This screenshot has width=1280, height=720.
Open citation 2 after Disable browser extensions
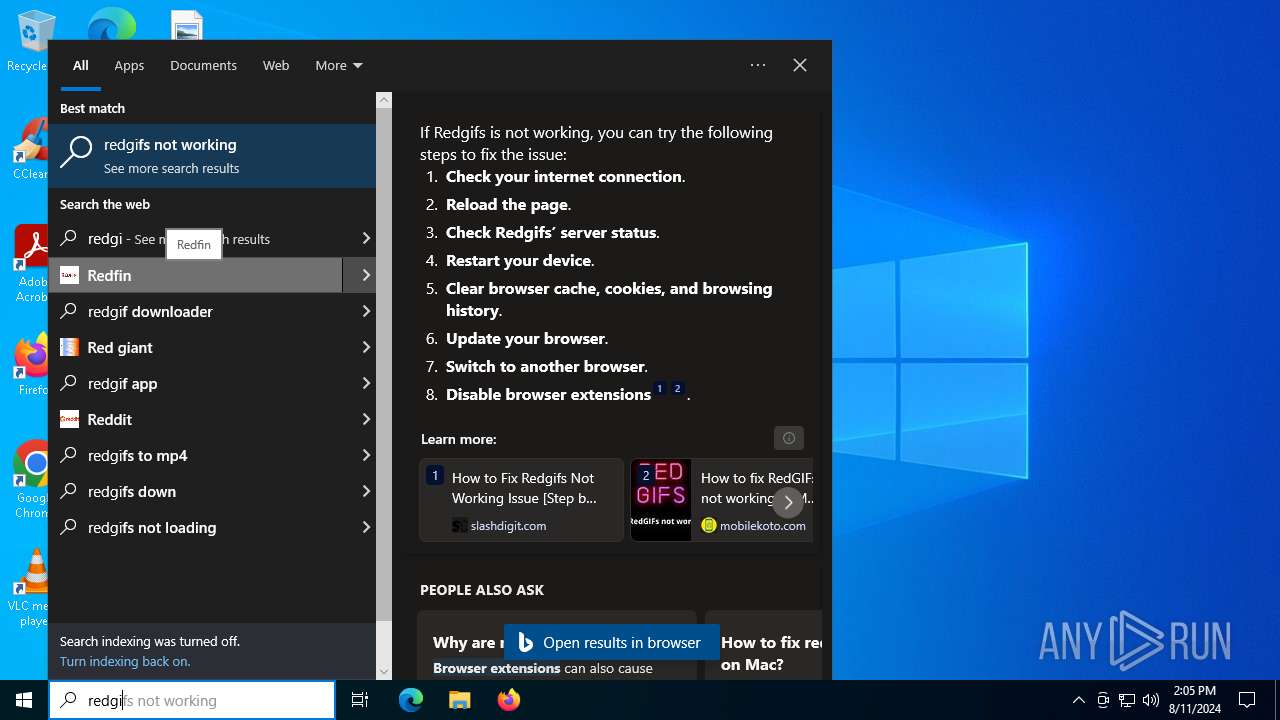pyautogui.click(x=677, y=389)
